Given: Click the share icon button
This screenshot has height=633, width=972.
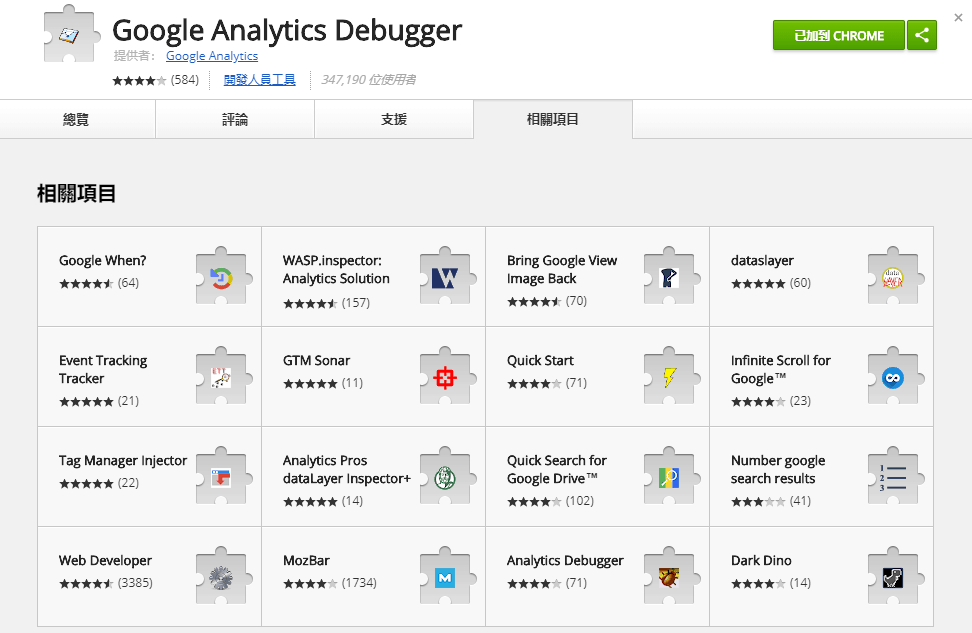Looking at the screenshot, I should click(x=922, y=35).
